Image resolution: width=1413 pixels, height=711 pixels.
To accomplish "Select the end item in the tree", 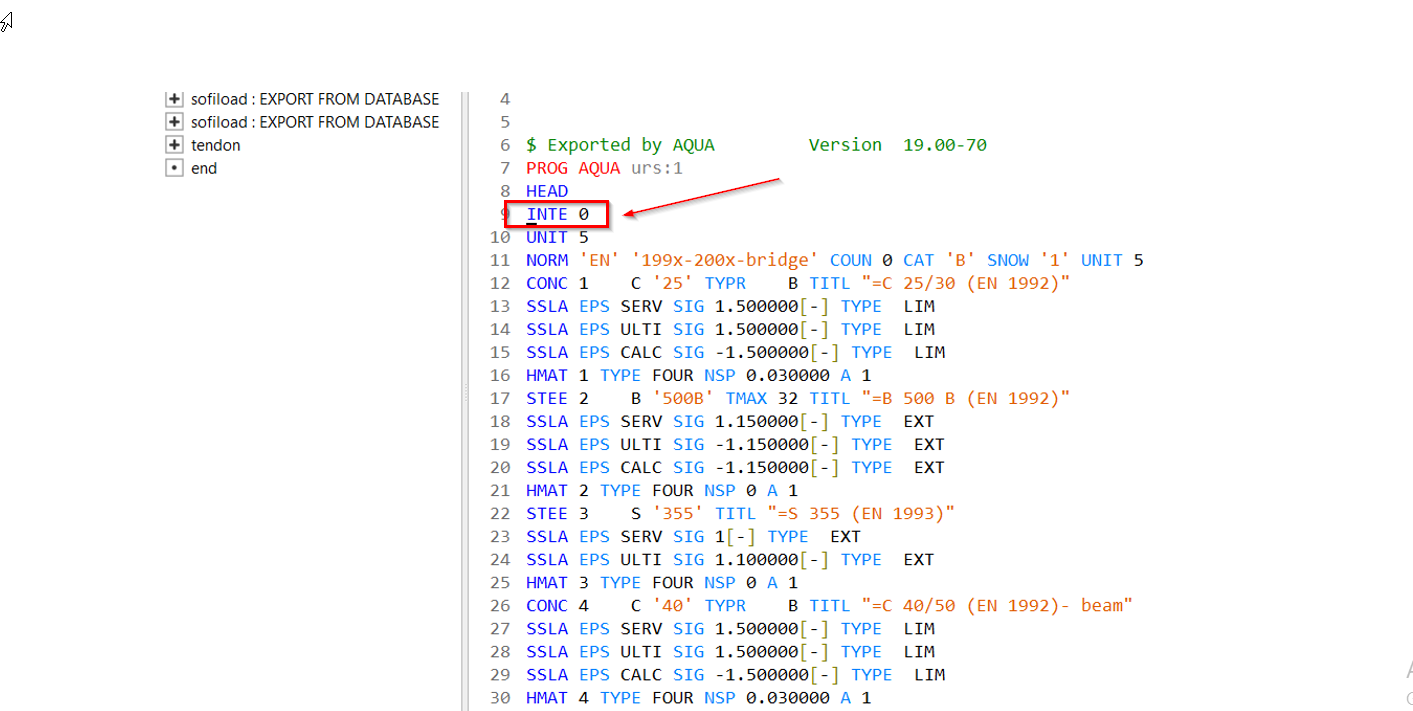I will click(204, 168).
